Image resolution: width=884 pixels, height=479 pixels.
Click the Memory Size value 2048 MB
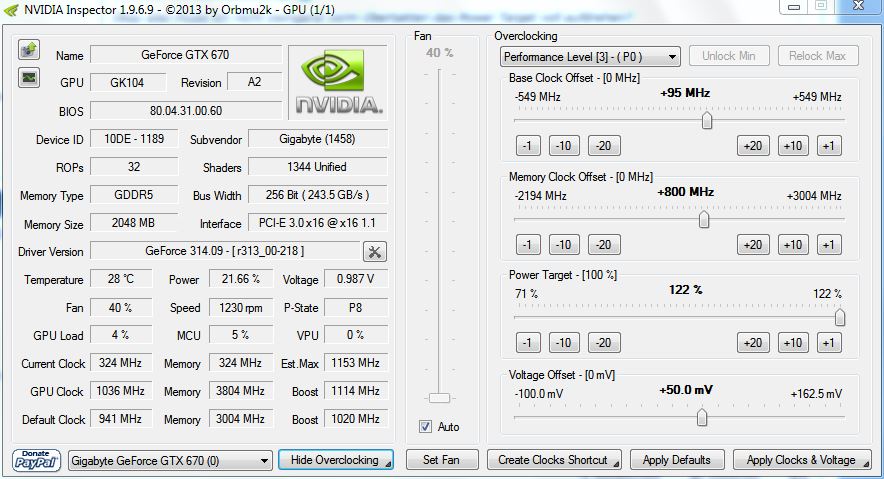point(134,223)
